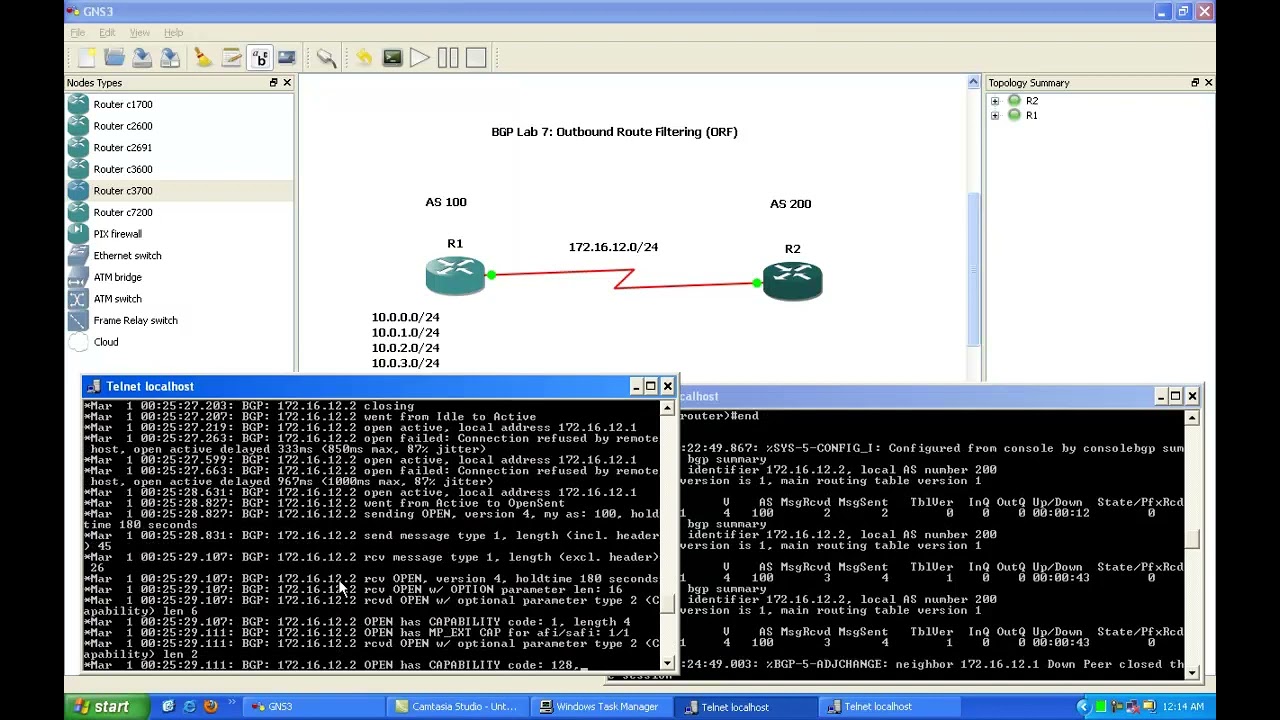
Task: Close the Nodes Types panel
Action: tap(287, 83)
